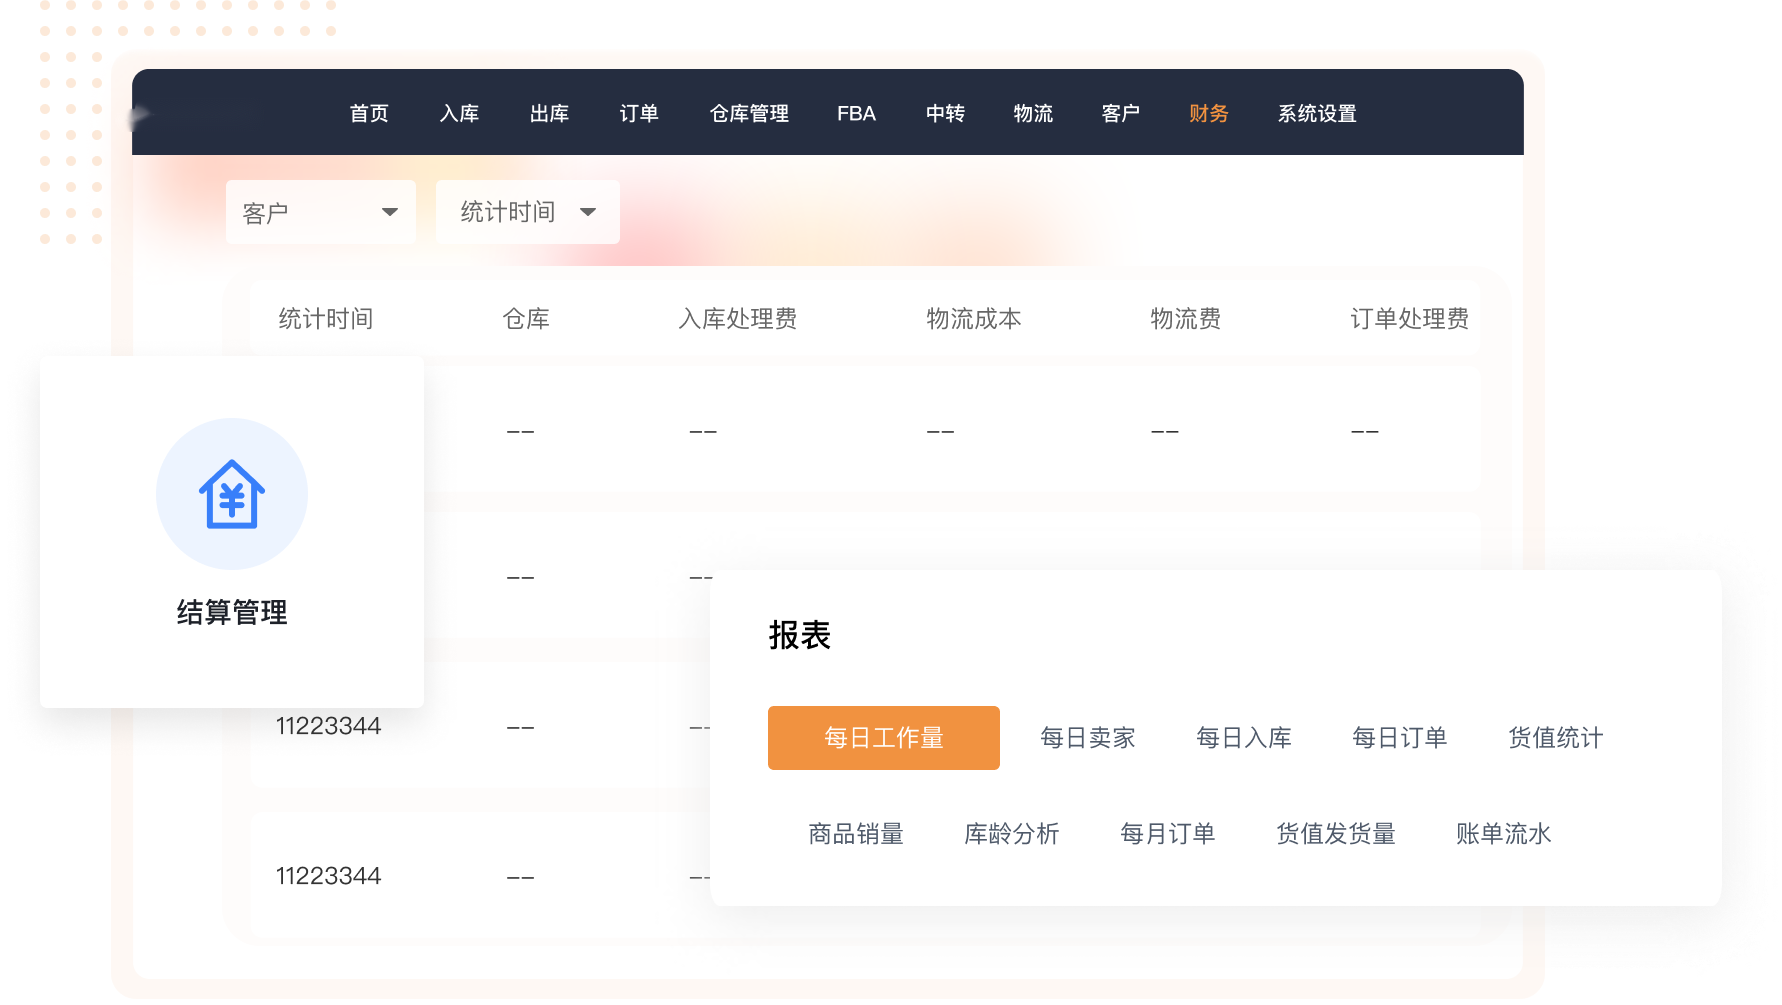Screen dimensions: 1782x1005
Task: Select the 货值统计 report
Action: (x=1555, y=738)
